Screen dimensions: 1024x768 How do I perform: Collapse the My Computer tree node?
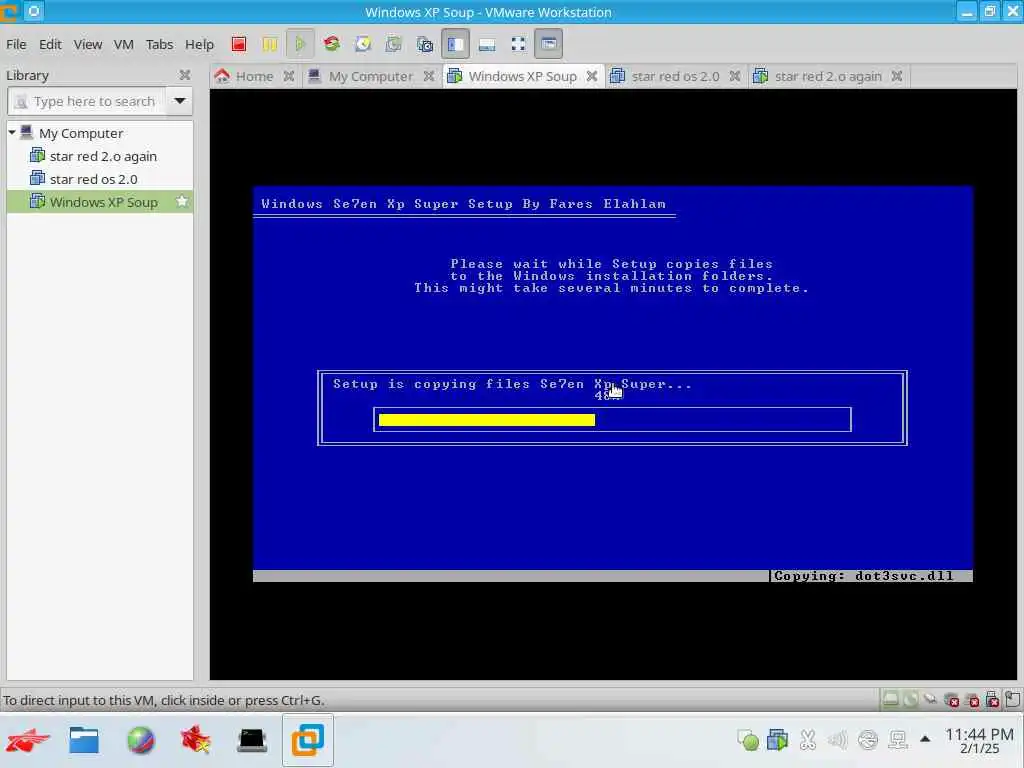click(12, 133)
